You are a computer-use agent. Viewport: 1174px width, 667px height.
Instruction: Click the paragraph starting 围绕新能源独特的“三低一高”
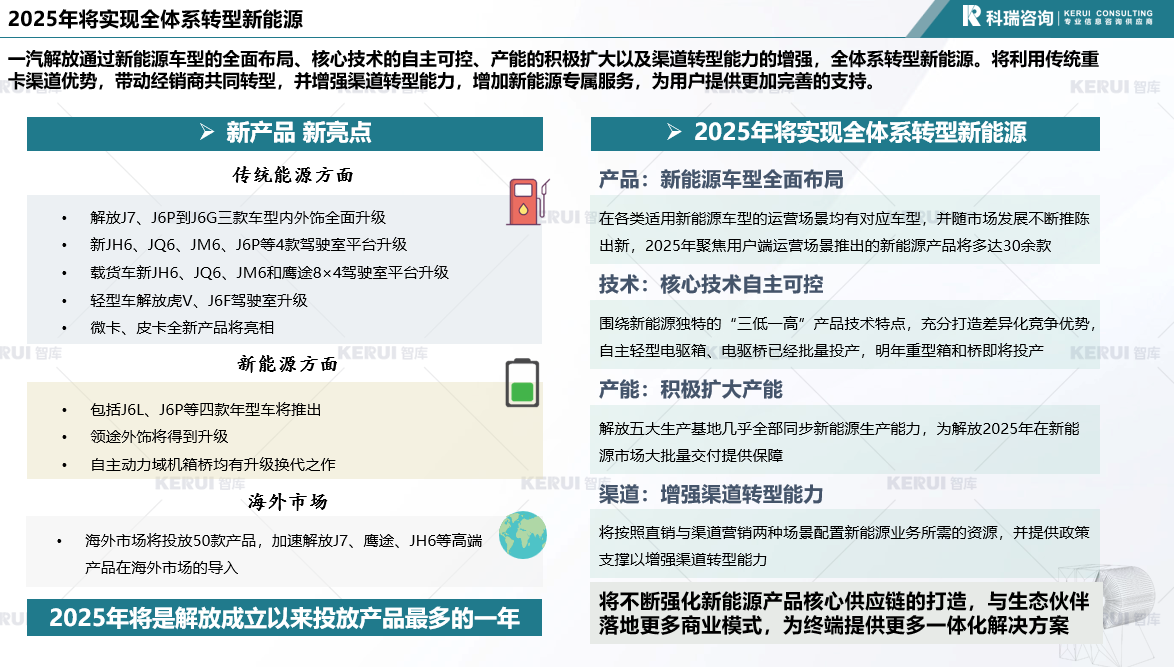click(x=848, y=337)
